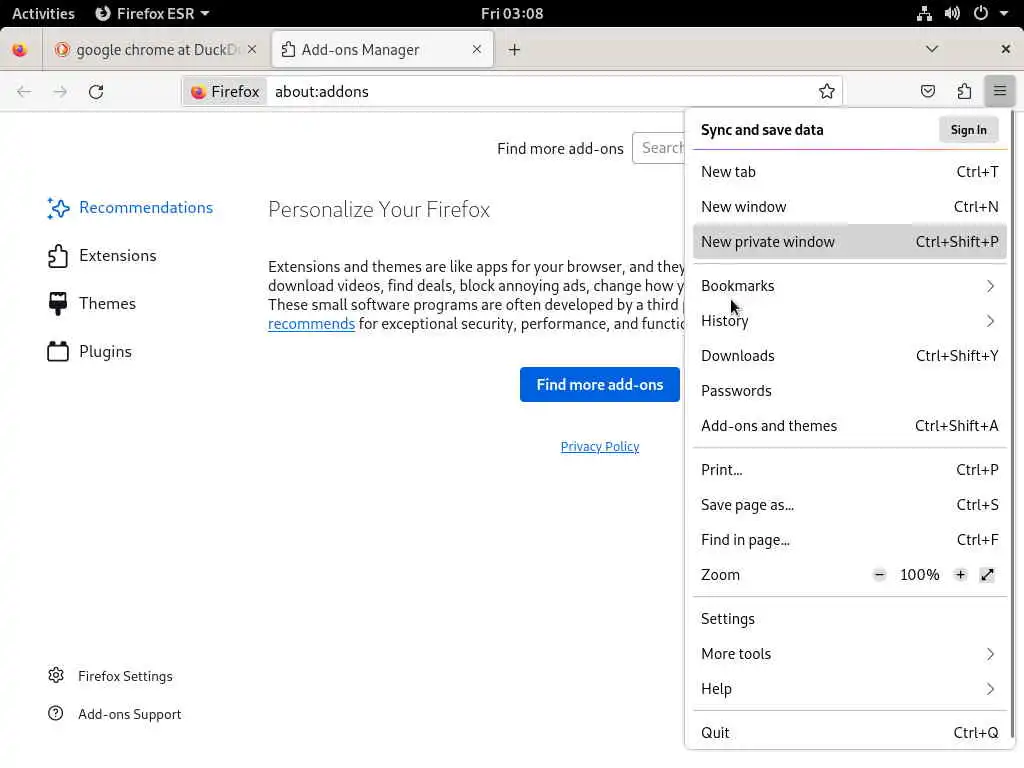Choose Find in page…
The width and height of the screenshot is (1024, 768).
[850, 540]
